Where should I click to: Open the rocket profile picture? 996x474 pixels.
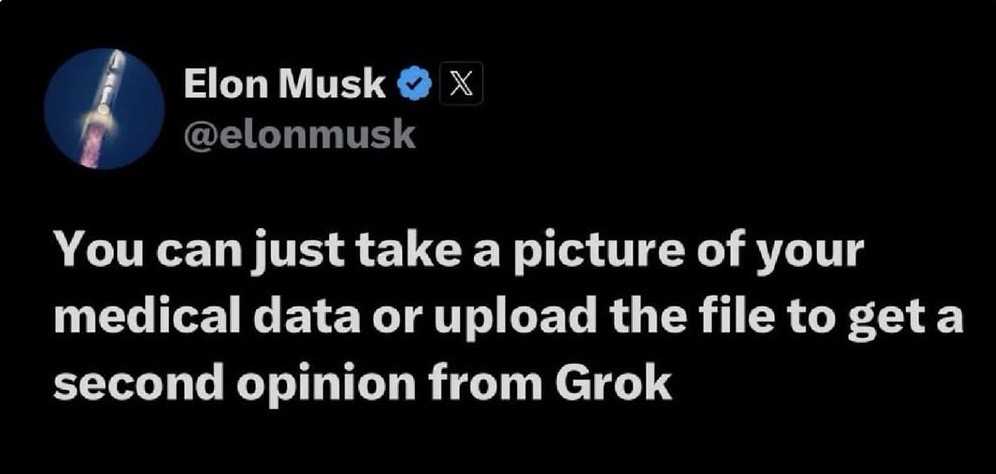pyautogui.click(x=104, y=109)
